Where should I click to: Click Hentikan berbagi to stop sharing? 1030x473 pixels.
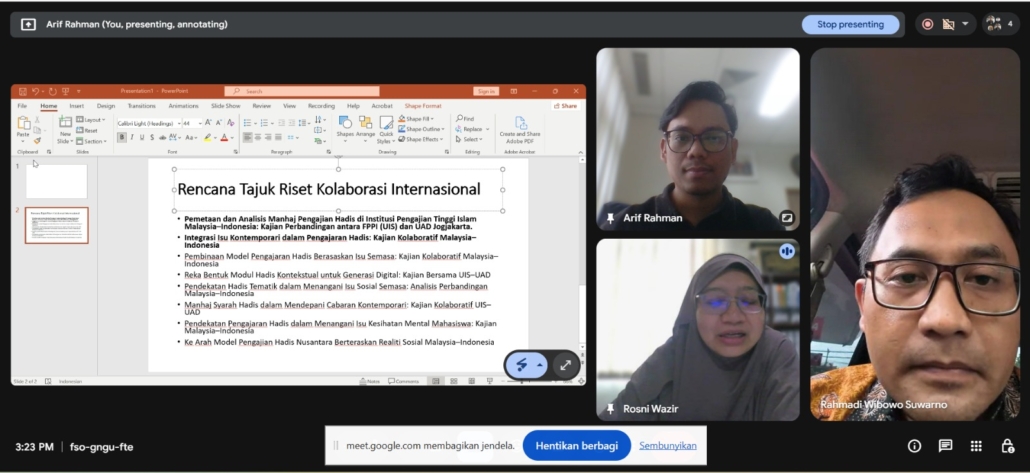(576, 445)
